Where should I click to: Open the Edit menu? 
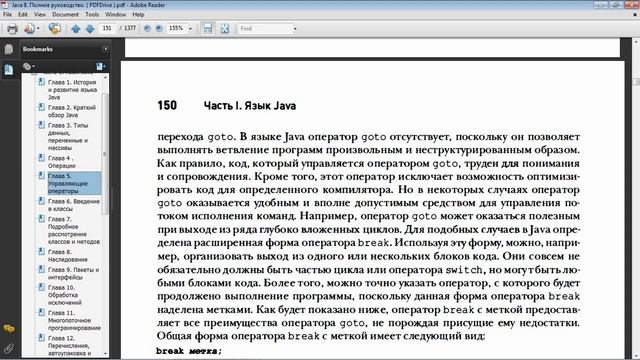pyautogui.click(x=23, y=14)
